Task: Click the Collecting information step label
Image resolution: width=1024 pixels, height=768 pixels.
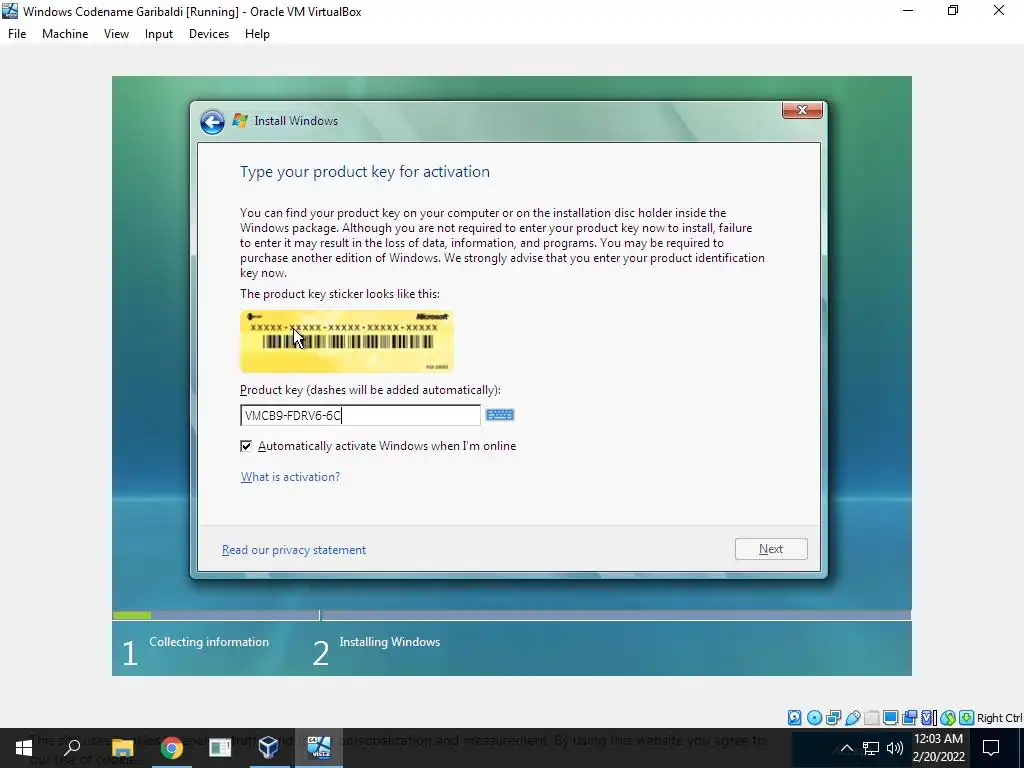Action: coord(209,642)
